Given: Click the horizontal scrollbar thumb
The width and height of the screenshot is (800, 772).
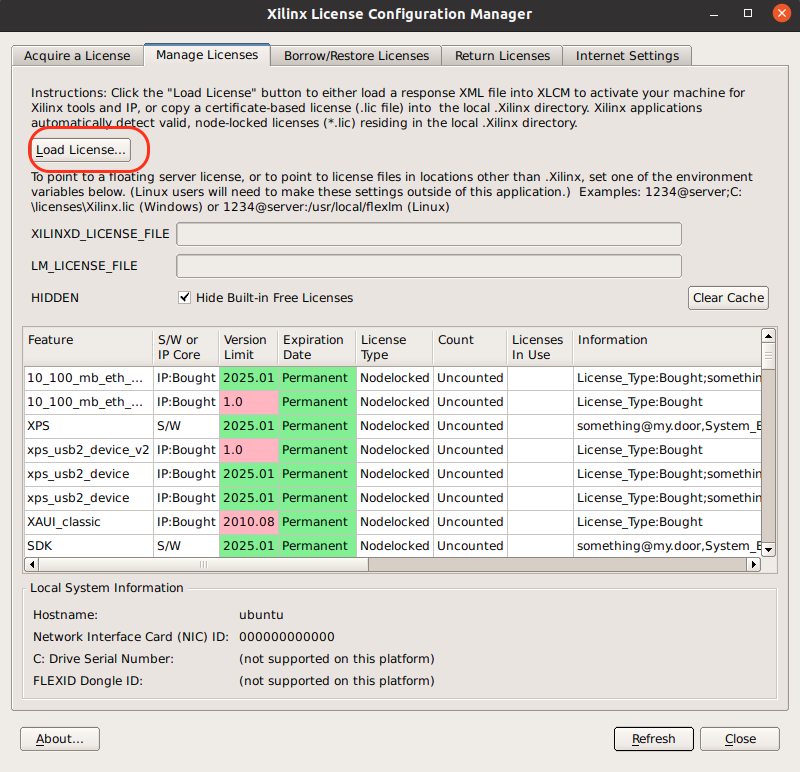Looking at the screenshot, I should 204,564.
